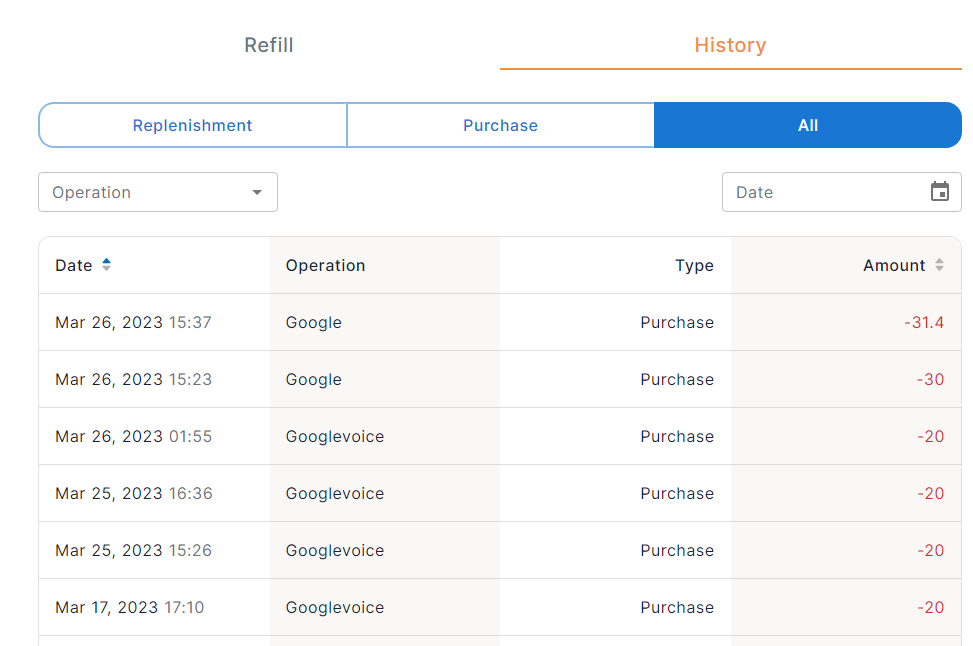Sort table by the Amount header

tap(894, 265)
